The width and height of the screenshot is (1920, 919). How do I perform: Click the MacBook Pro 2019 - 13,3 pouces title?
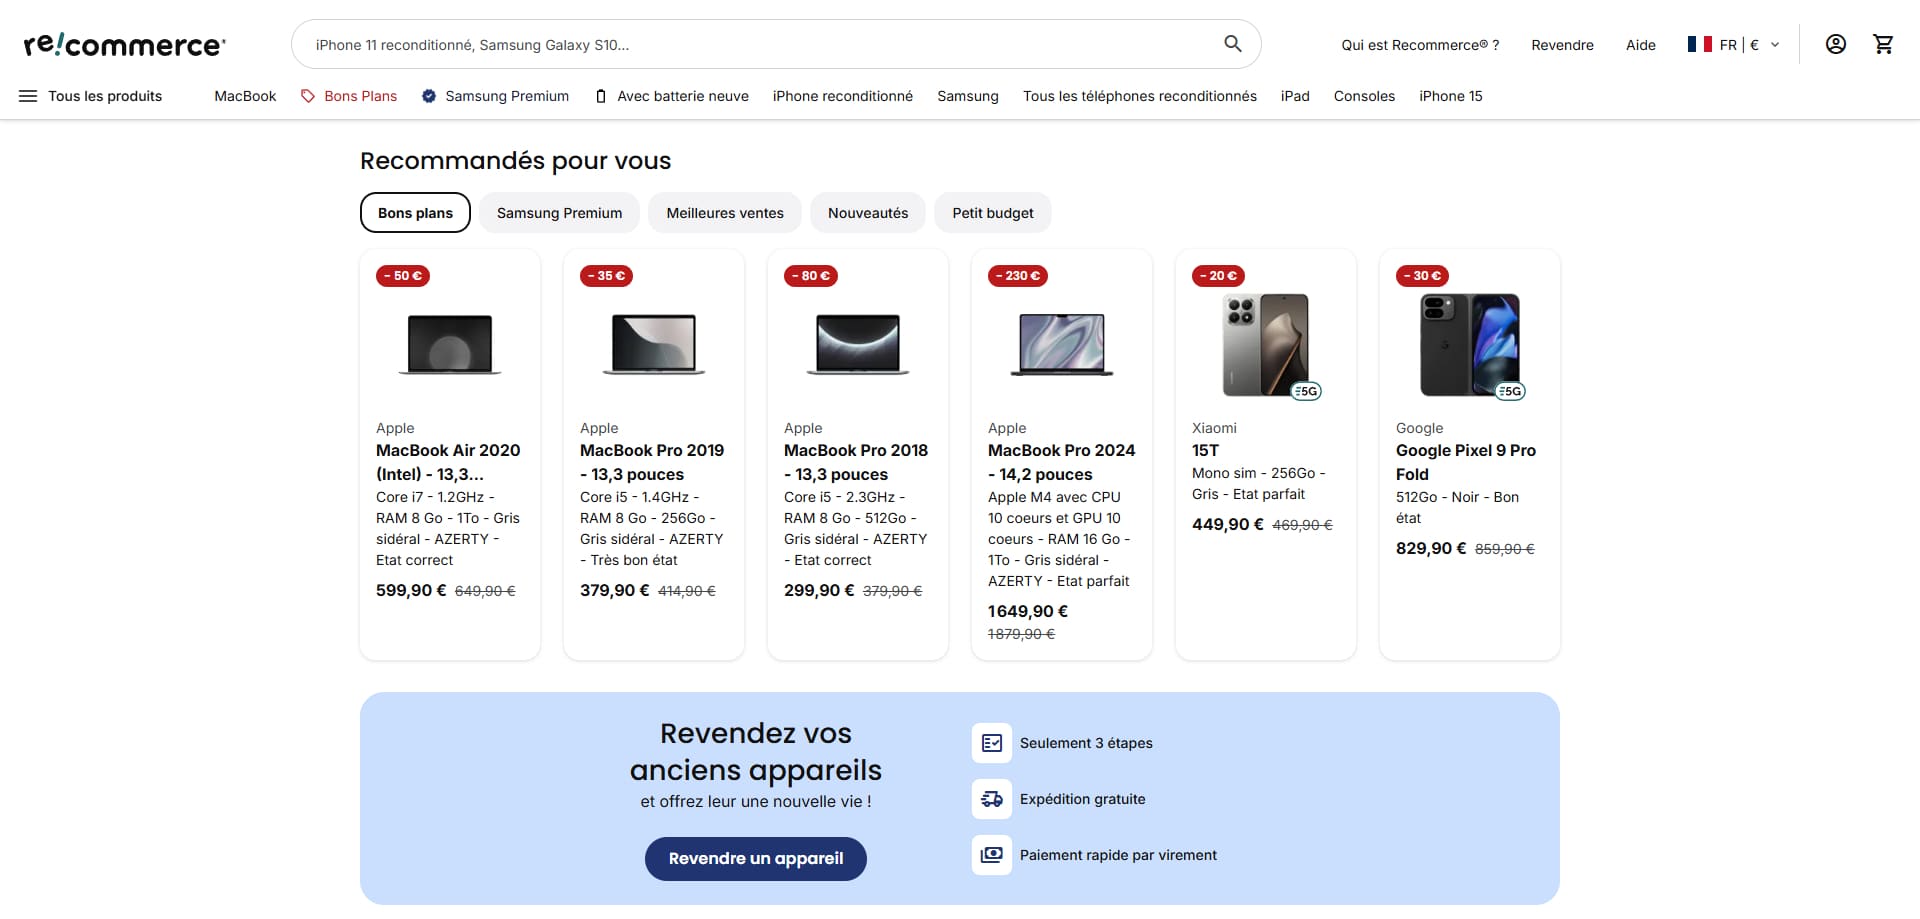[x=652, y=462]
